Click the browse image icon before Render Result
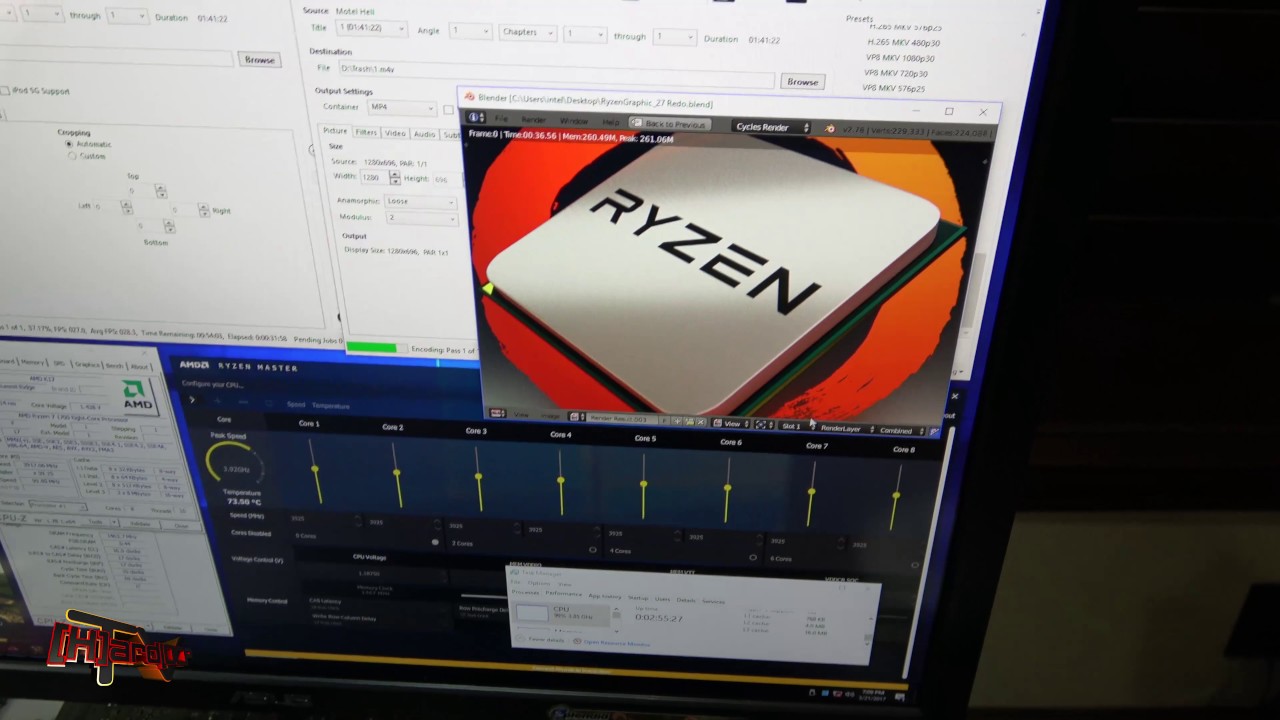The width and height of the screenshot is (1280, 720). point(576,417)
